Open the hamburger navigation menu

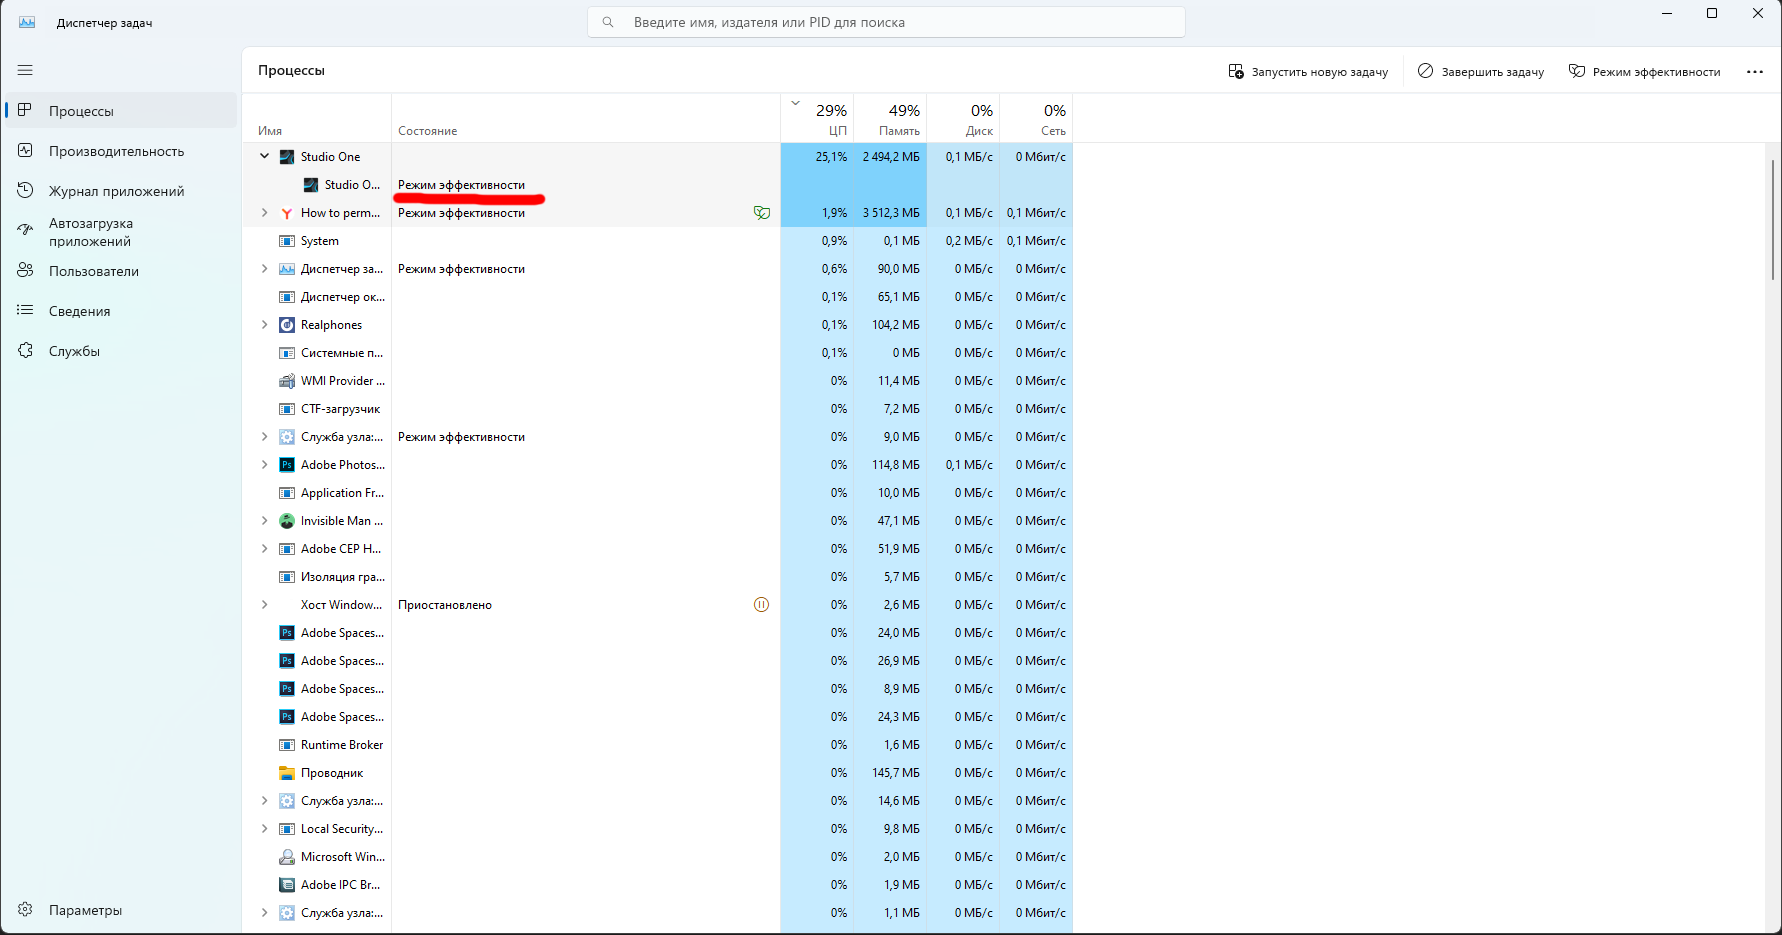pos(25,70)
